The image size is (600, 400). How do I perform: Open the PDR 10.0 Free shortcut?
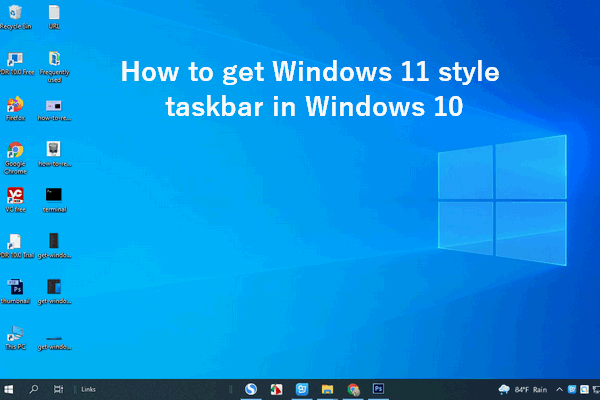pos(16,64)
